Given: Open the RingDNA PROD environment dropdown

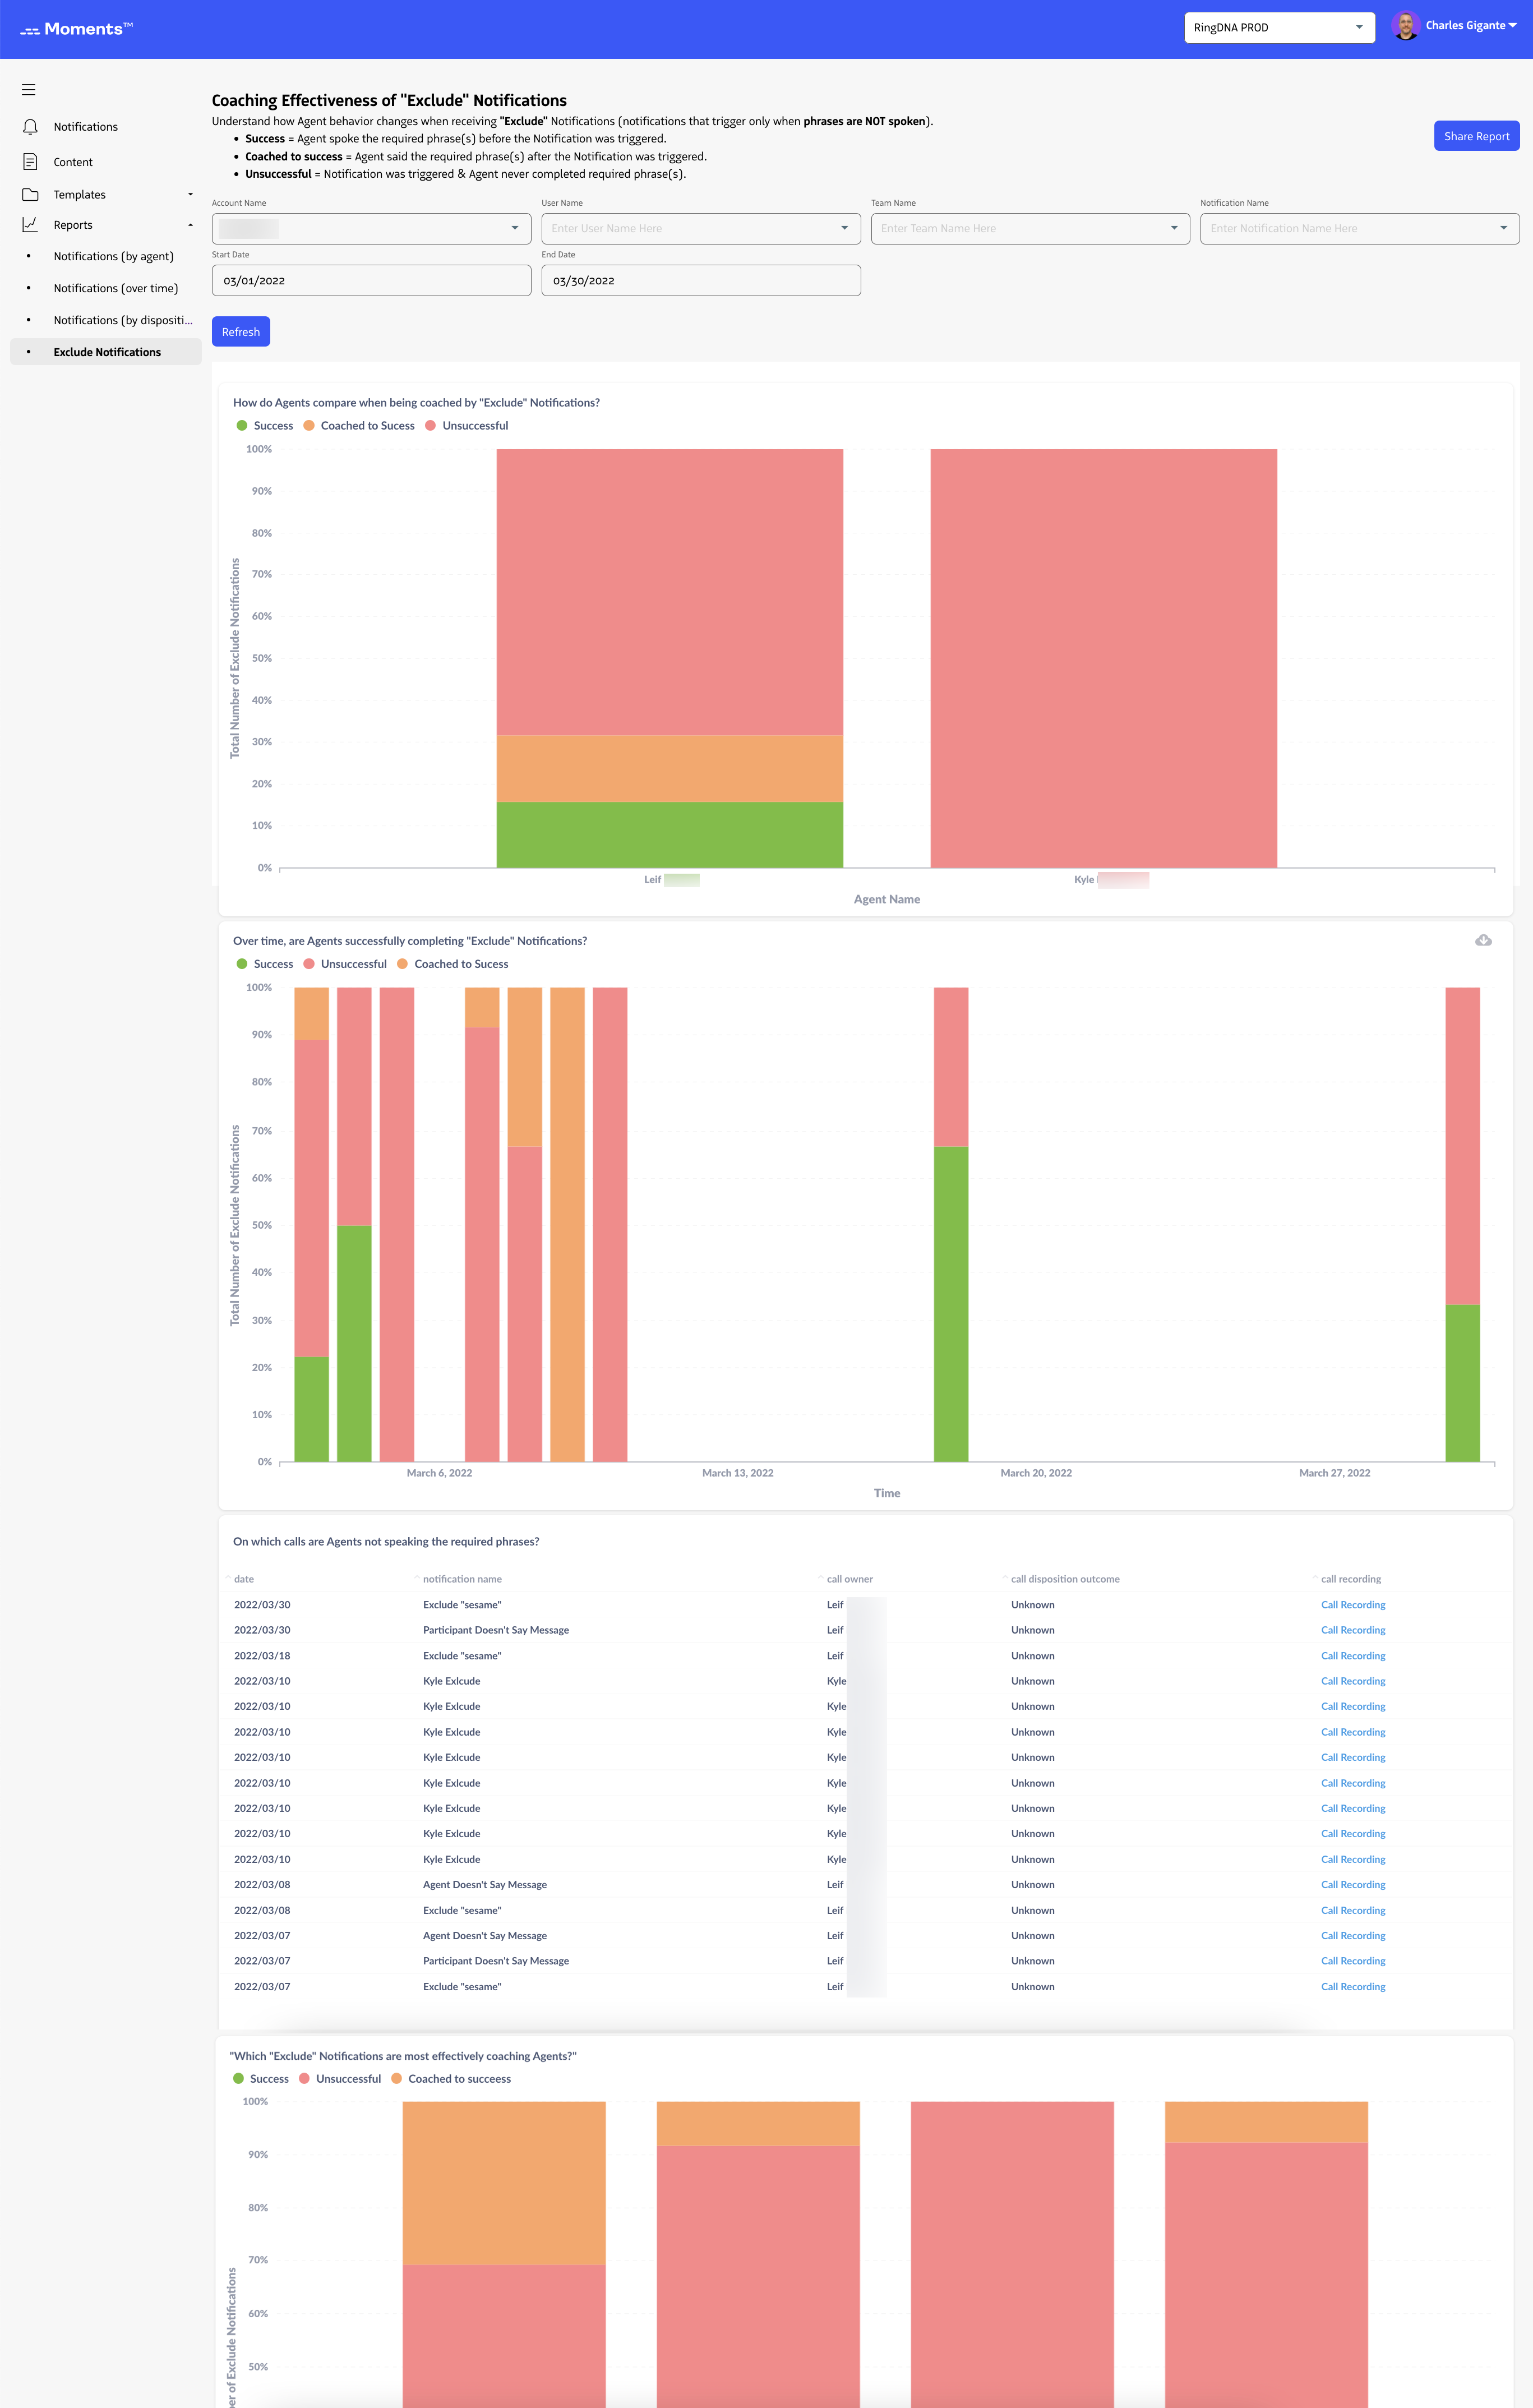Looking at the screenshot, I should (1279, 28).
